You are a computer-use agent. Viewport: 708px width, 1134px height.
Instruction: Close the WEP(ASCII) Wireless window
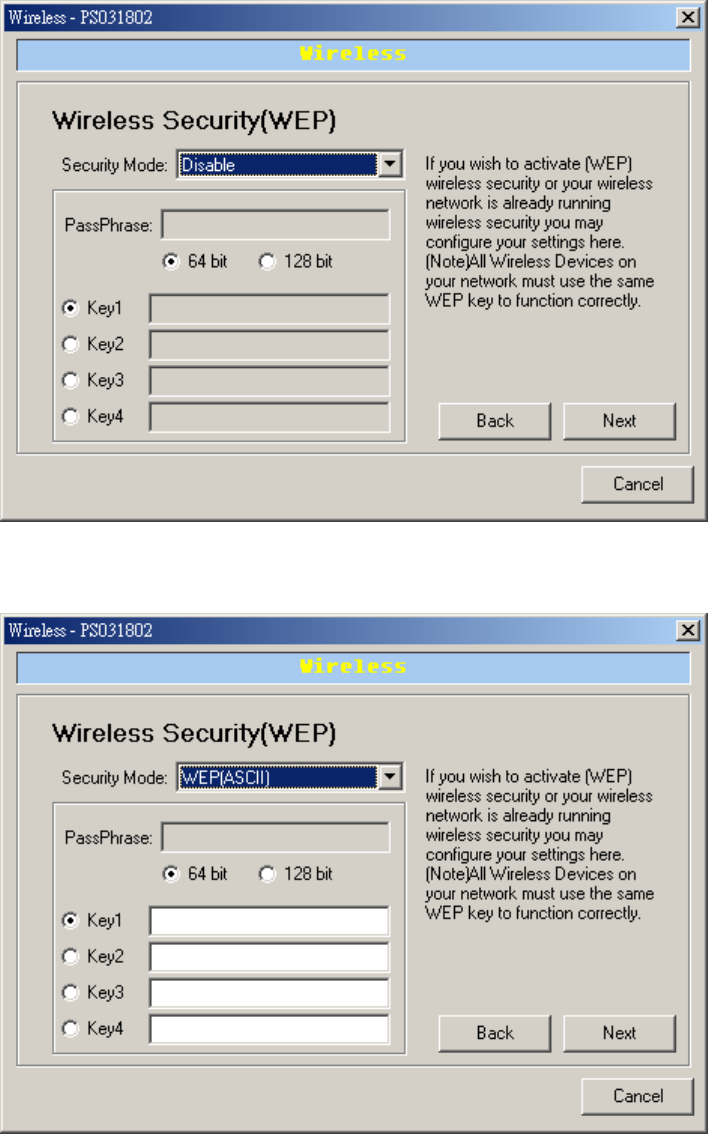coord(688,630)
